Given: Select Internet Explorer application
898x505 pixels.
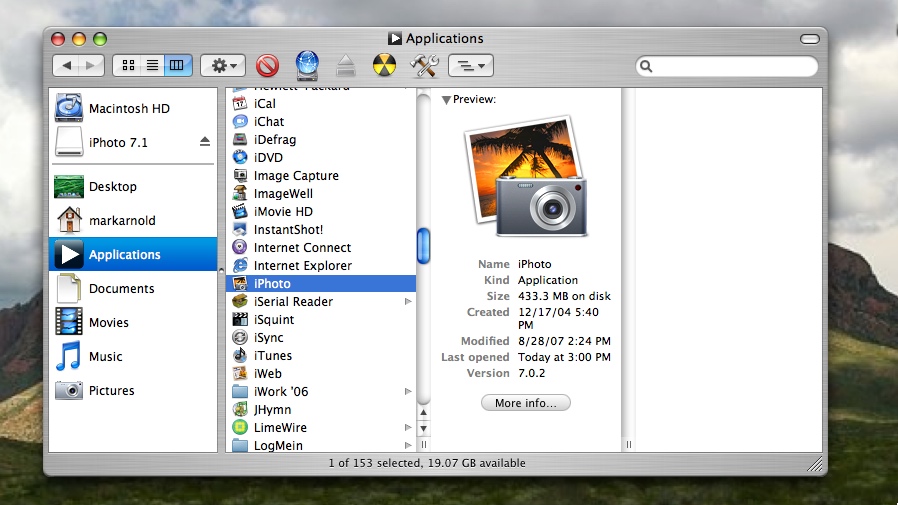Looking at the screenshot, I should click(x=321, y=266).
